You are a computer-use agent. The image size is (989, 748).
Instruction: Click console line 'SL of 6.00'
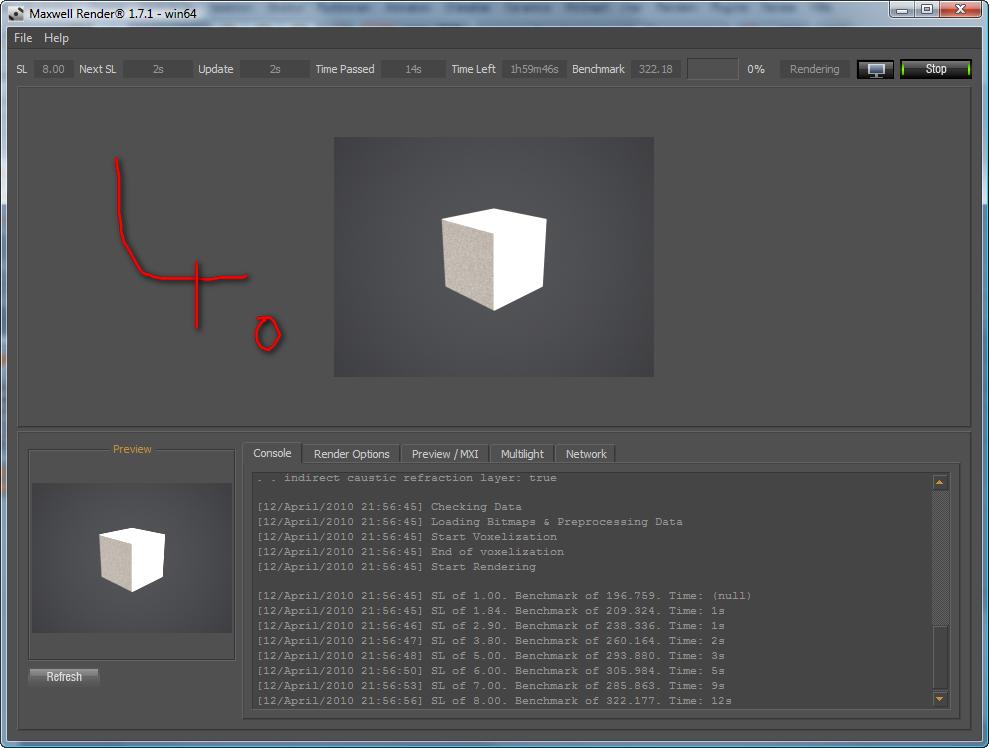[x=491, y=671]
